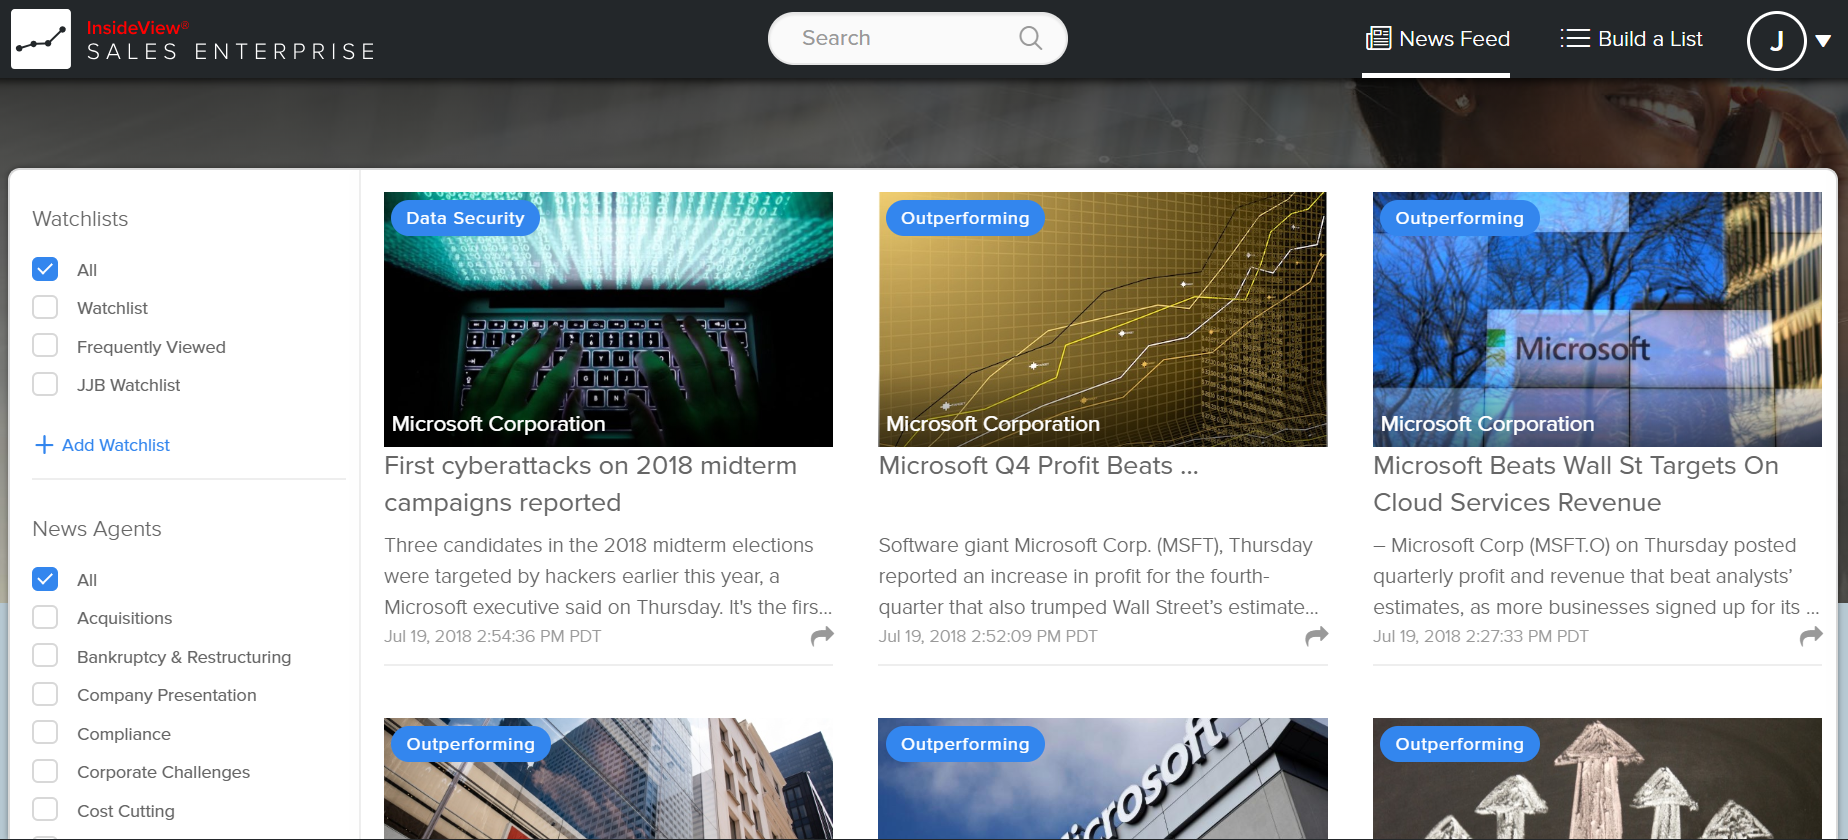Screen dimensions: 1848x840
Task: Click Outperforming tag on Microsoft building sign card
Action: pos(965,744)
